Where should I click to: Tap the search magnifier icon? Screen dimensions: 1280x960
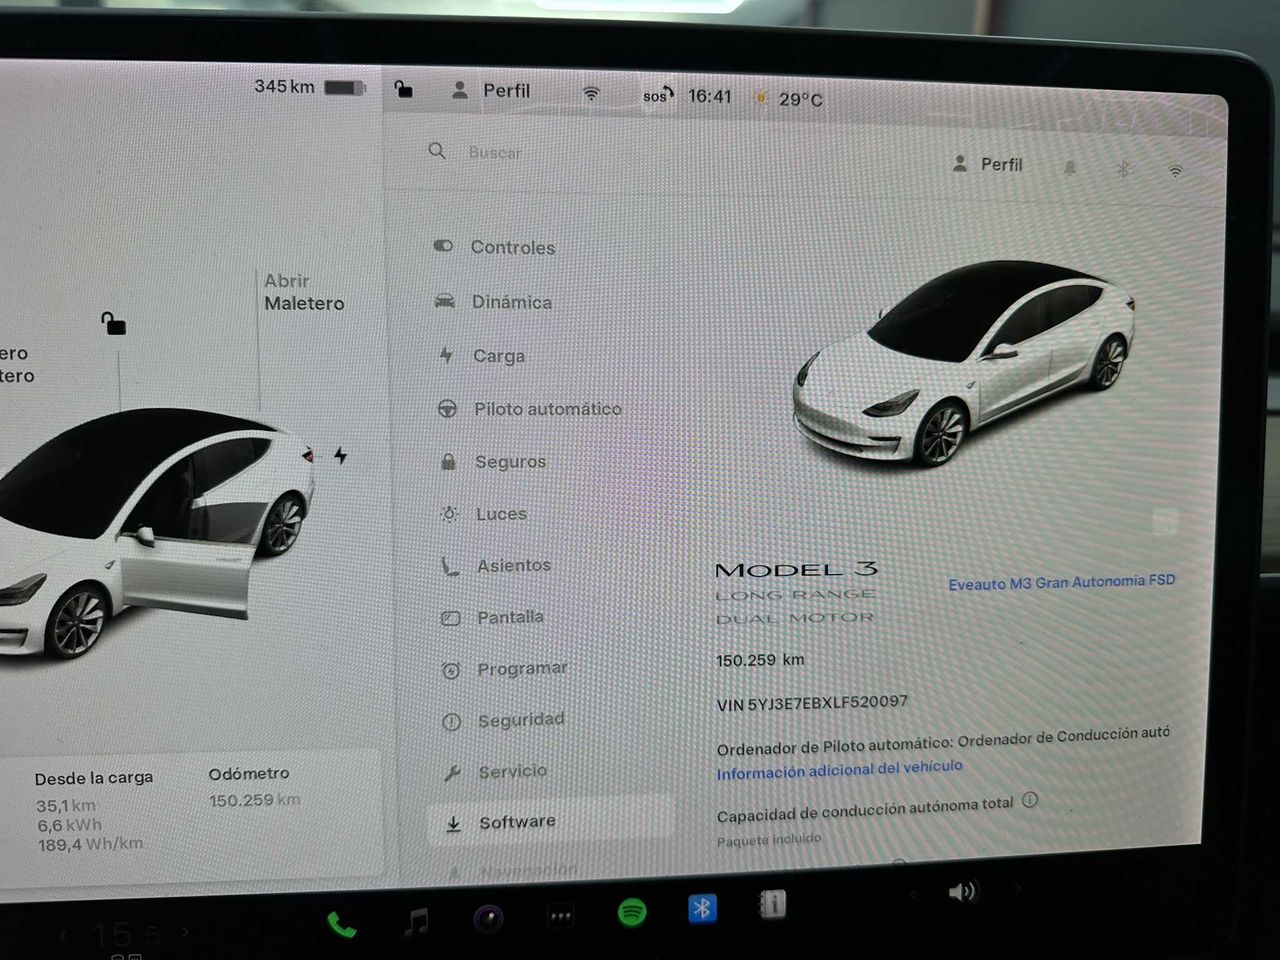[437, 151]
